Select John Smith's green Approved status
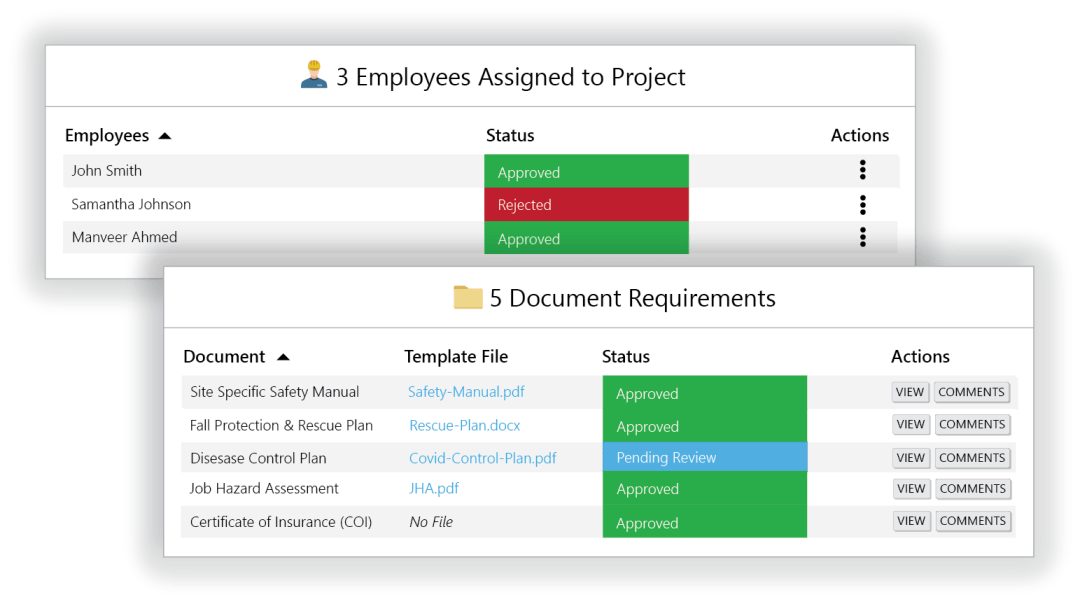Viewport: 1080px width, 604px height. tap(586, 172)
